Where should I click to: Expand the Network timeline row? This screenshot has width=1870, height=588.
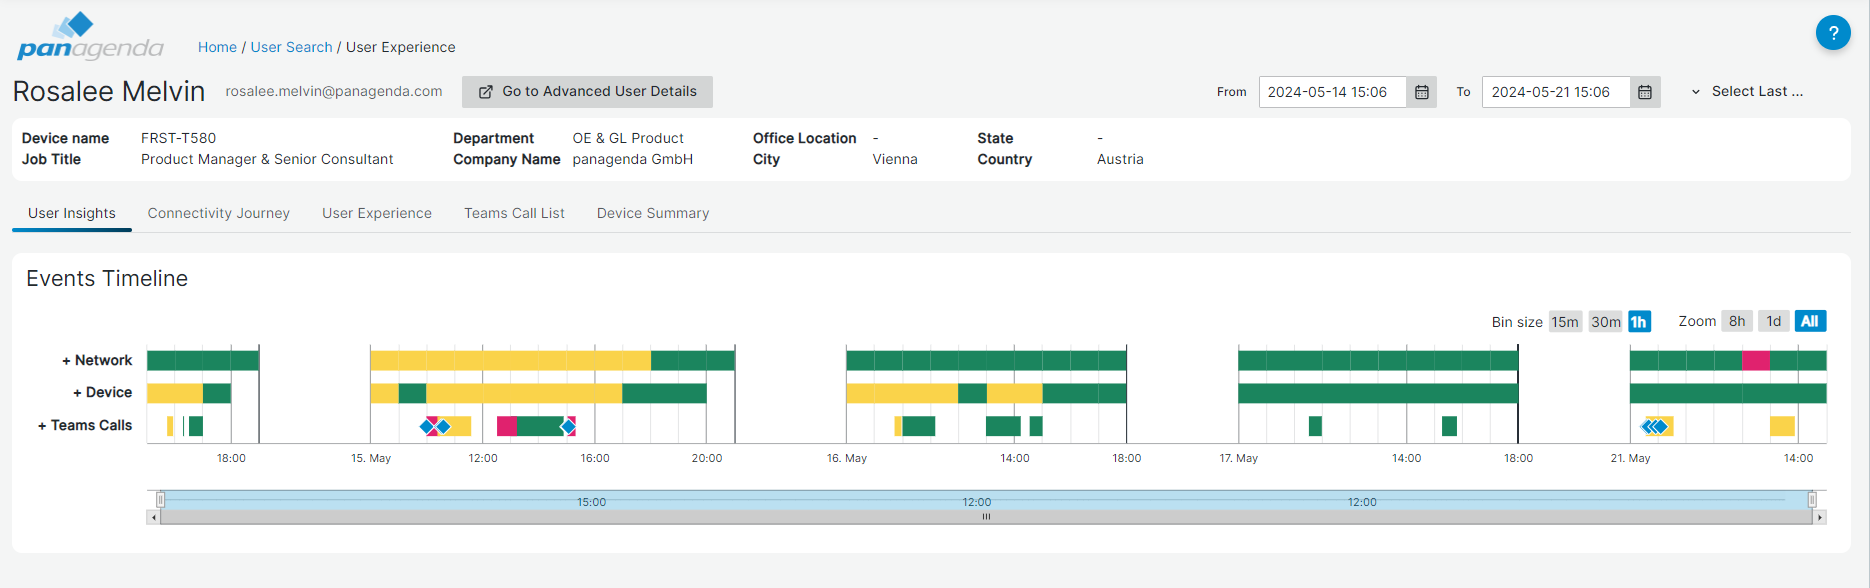[97, 360]
